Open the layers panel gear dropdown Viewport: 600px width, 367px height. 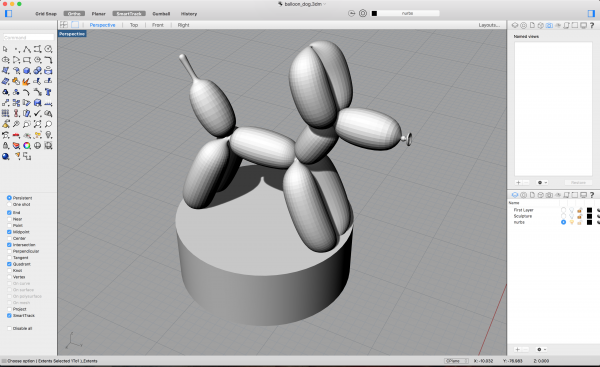click(x=541, y=349)
